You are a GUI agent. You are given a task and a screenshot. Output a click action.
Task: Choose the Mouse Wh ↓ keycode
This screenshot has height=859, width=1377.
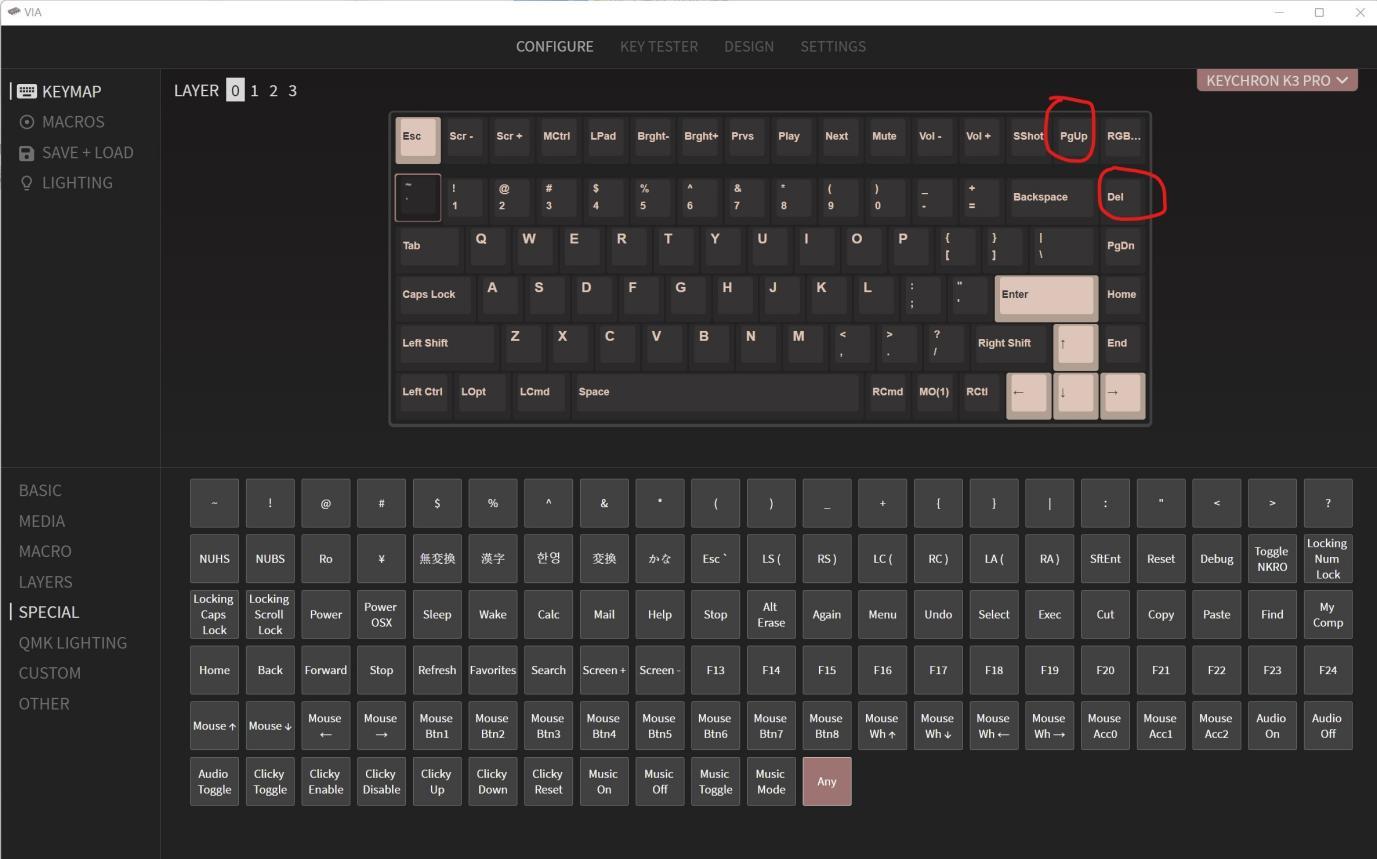click(938, 726)
